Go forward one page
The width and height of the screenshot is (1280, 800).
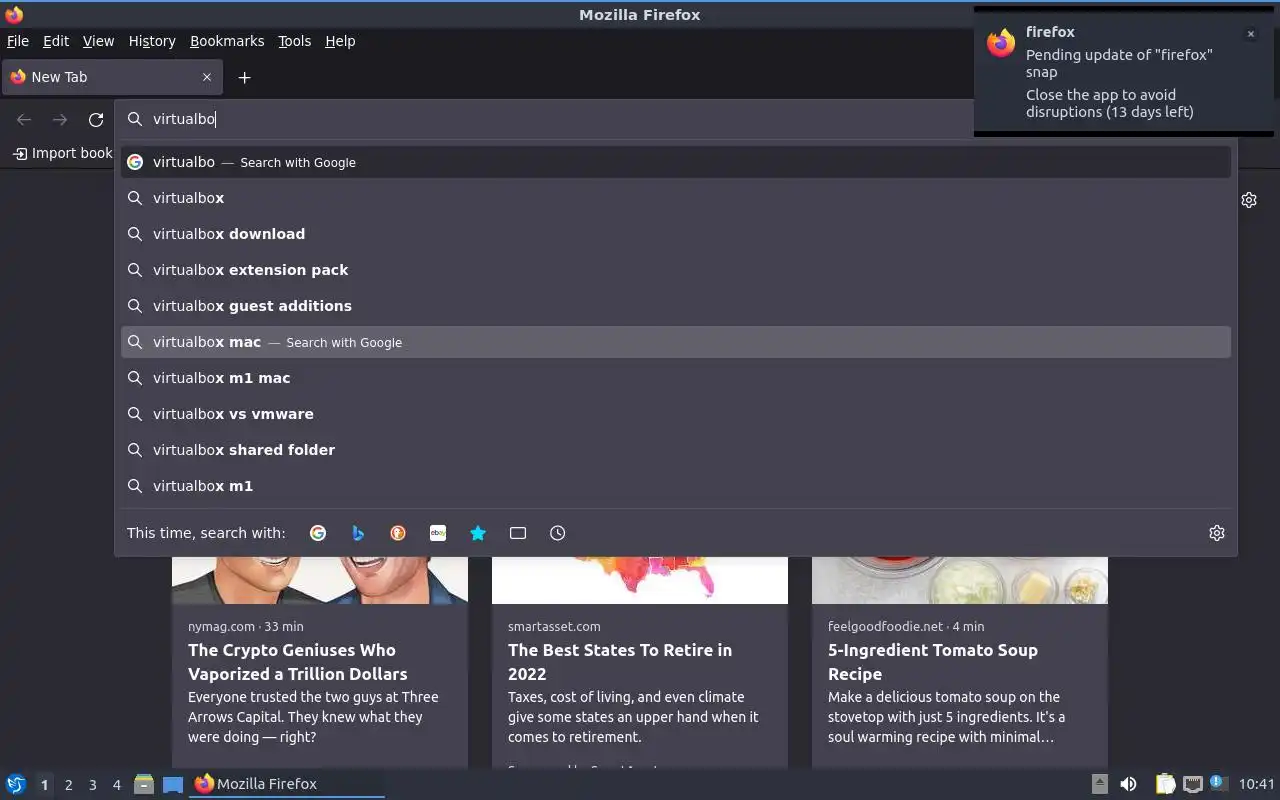coord(60,119)
